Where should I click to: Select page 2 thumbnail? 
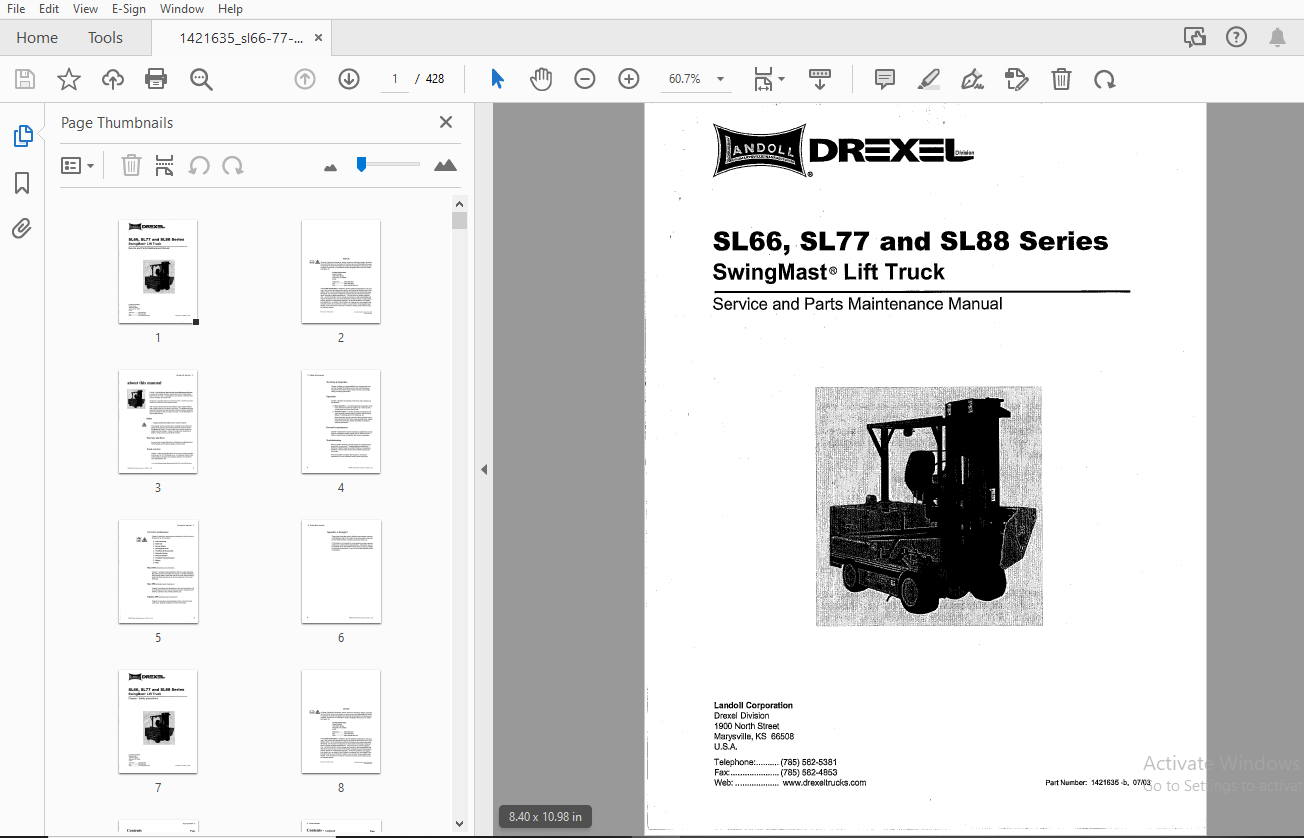[x=341, y=272]
